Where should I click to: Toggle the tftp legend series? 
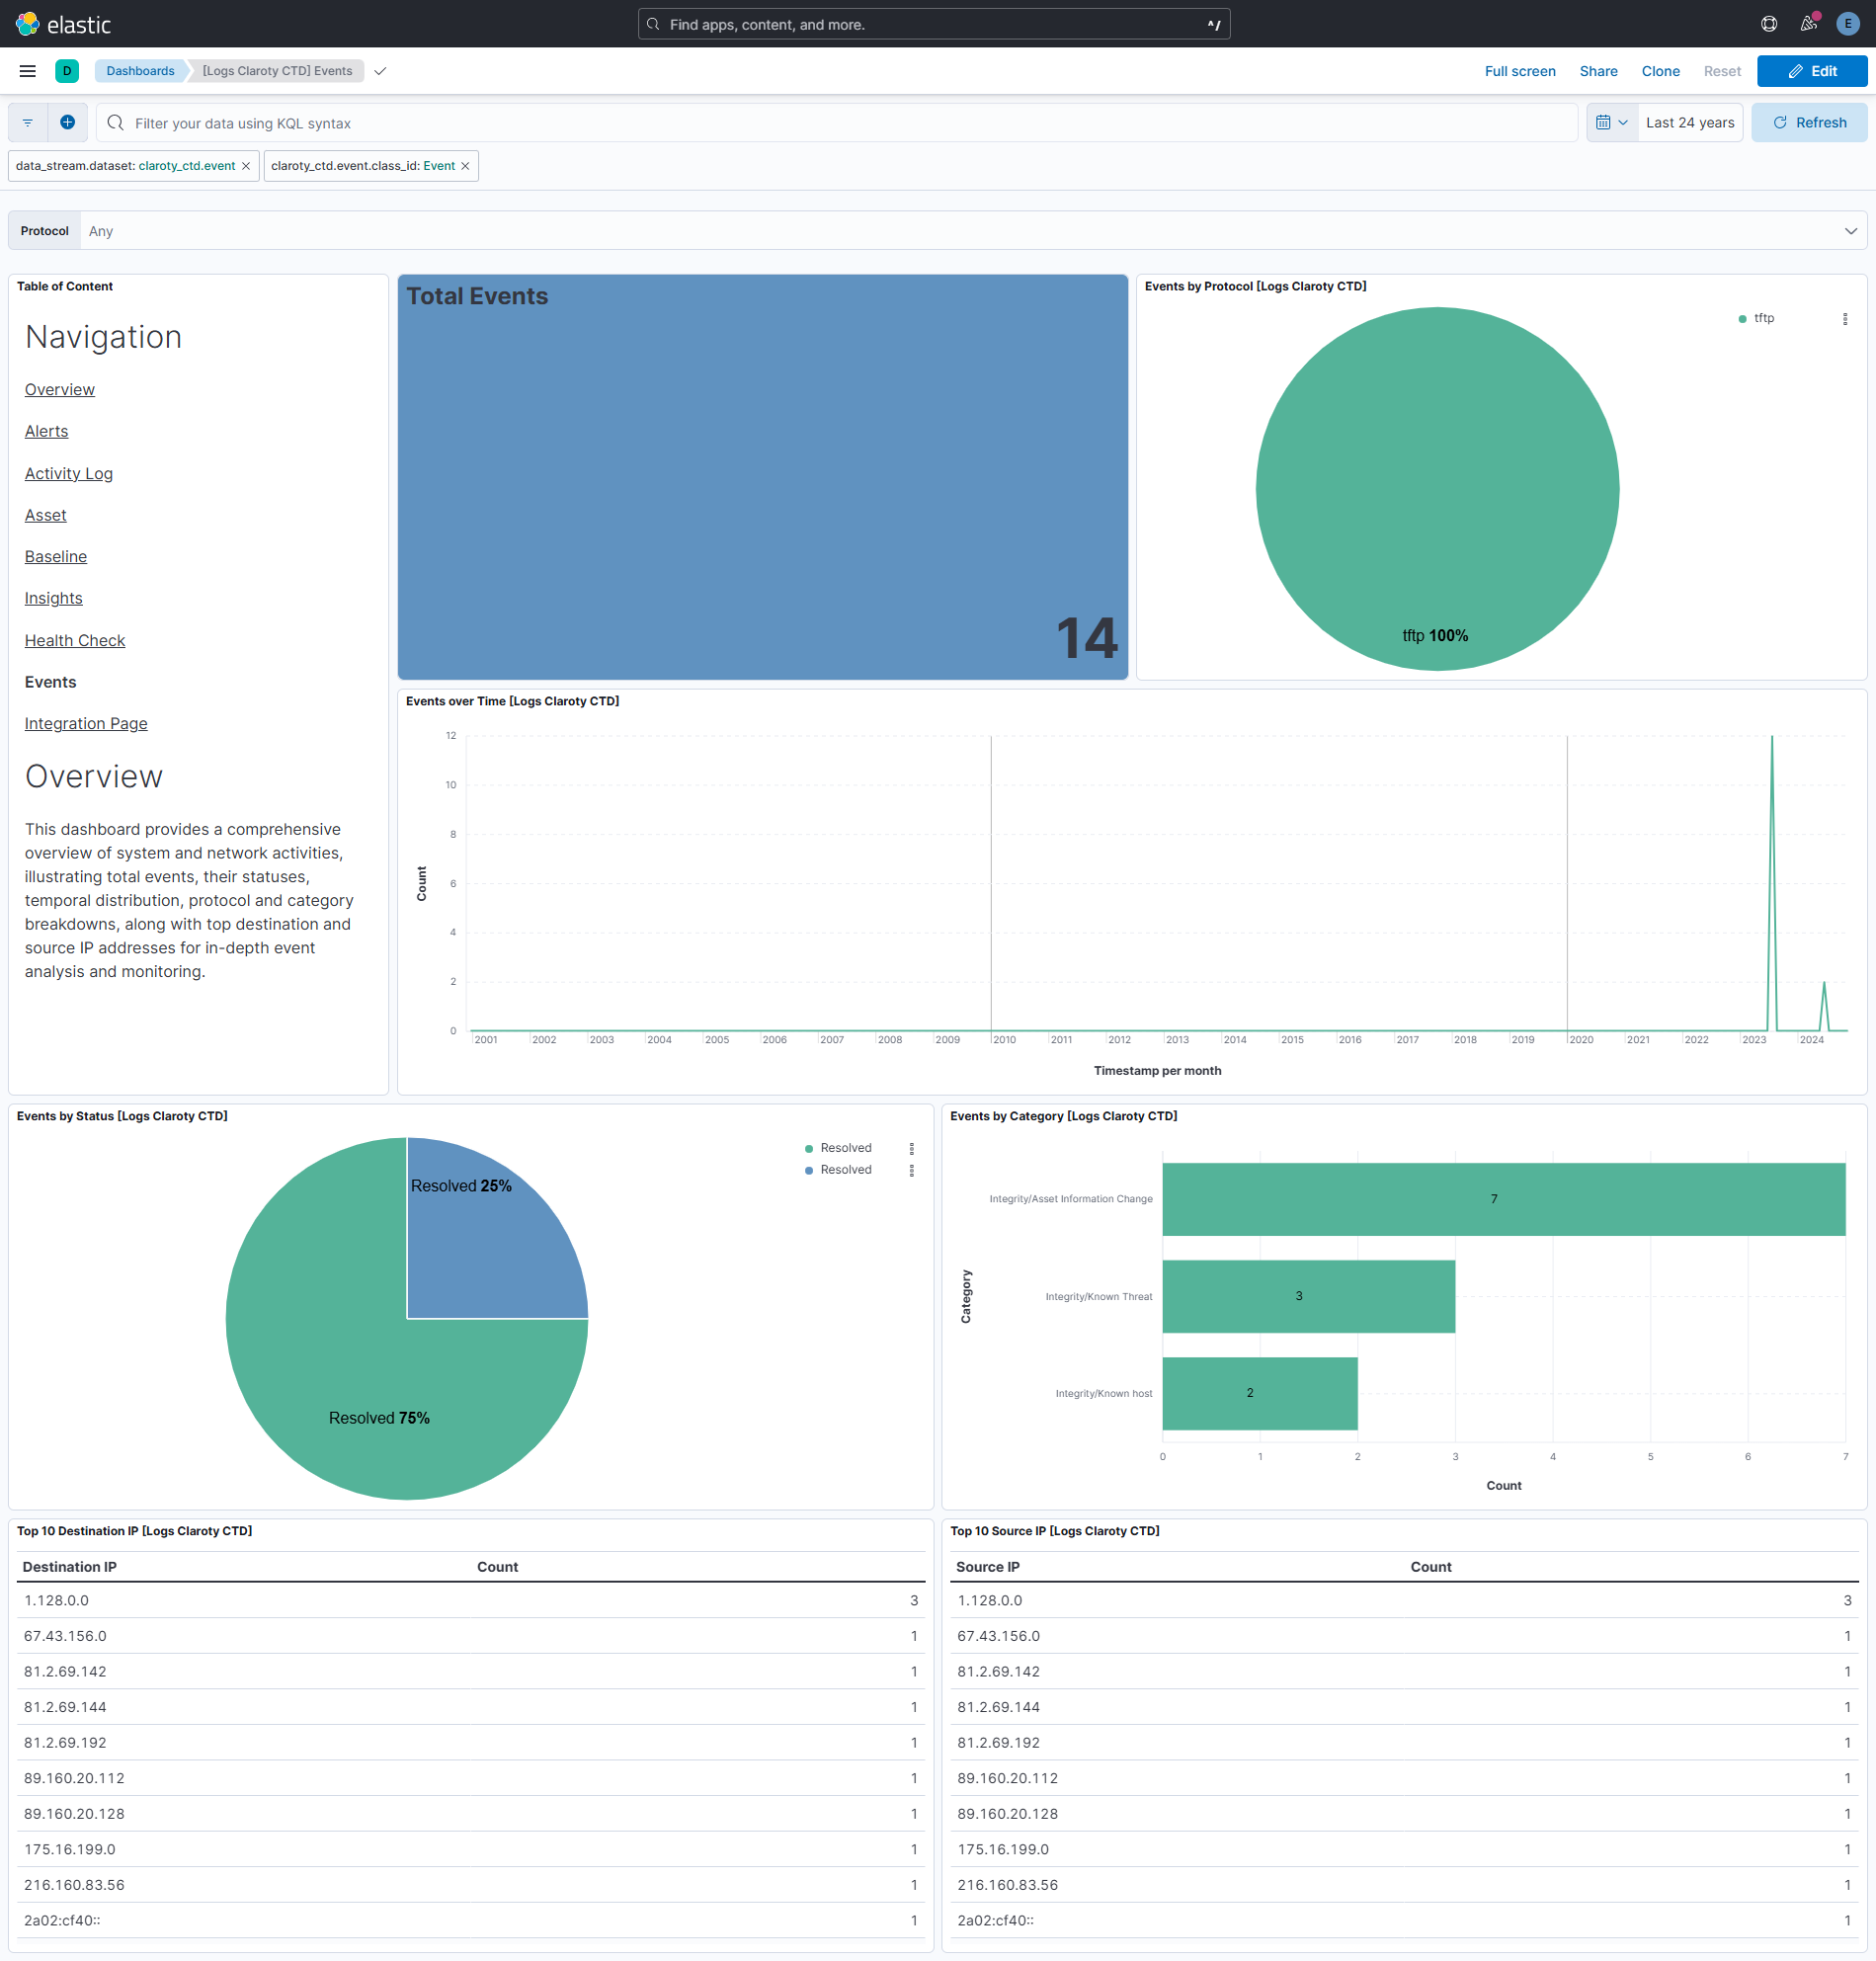point(1762,318)
